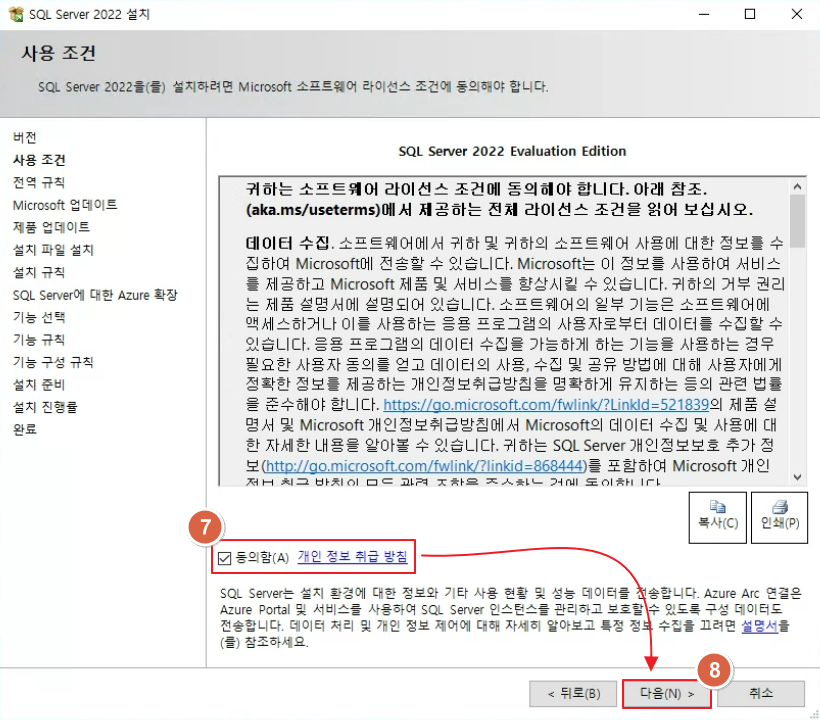Image resolution: width=820 pixels, height=720 pixels.
Task: Select the 설치 준비 step
Action: pyautogui.click(x=39, y=385)
